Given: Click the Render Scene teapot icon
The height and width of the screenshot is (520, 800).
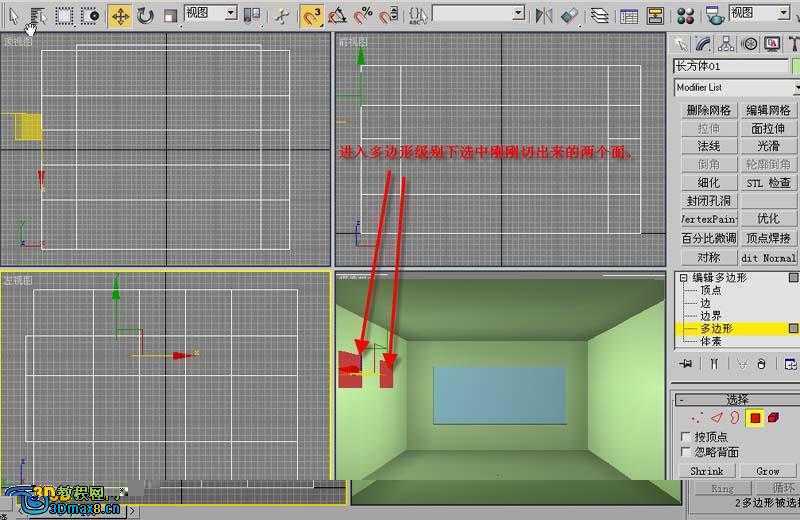Looking at the screenshot, I should [715, 16].
